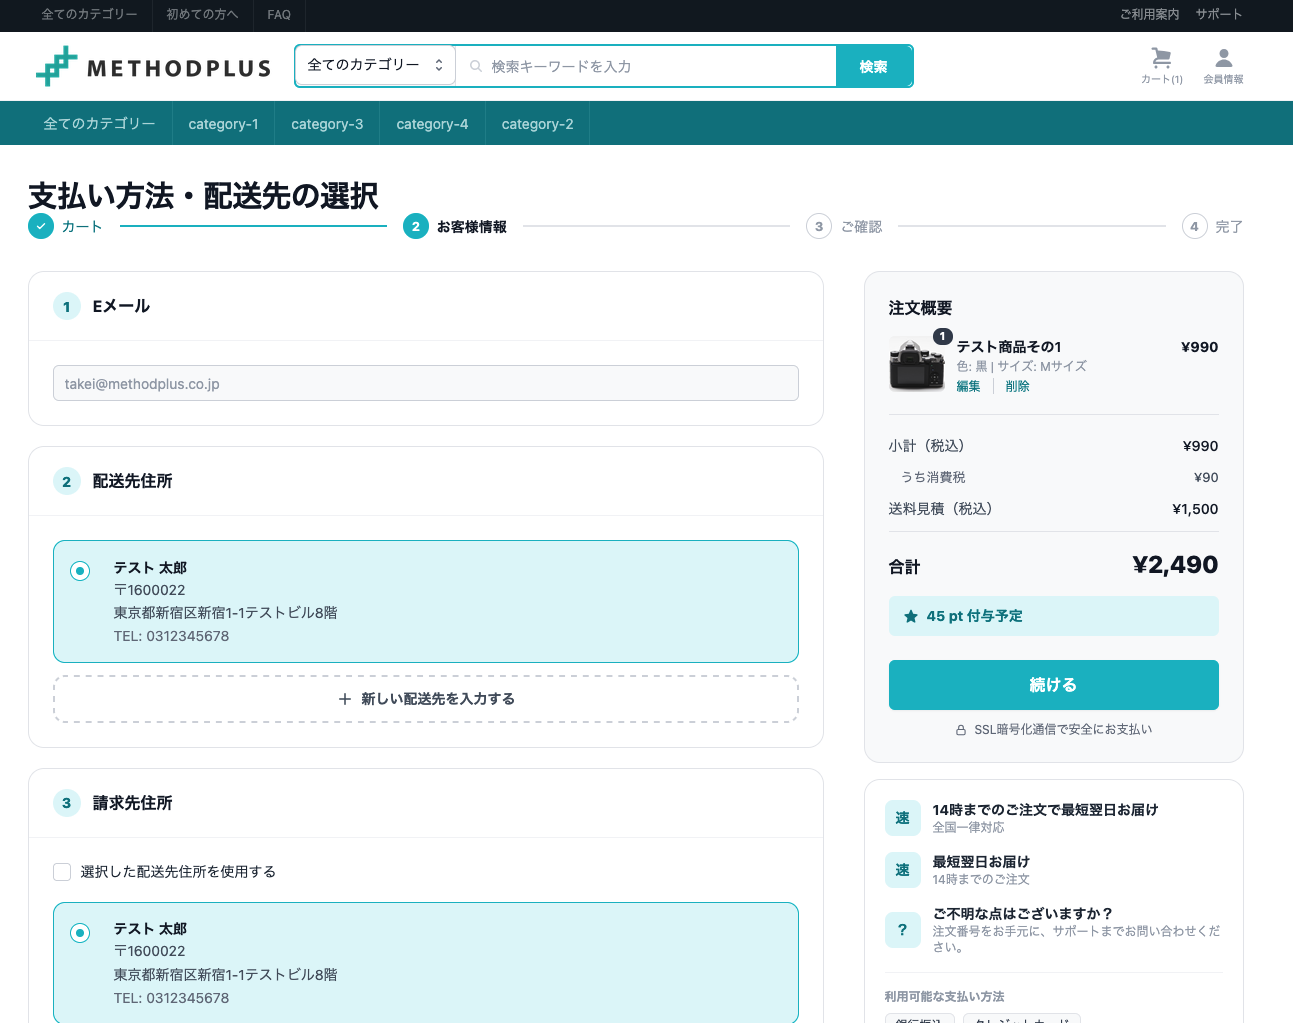Click the star icon in the points banner
The height and width of the screenshot is (1023, 1293).
point(911,616)
